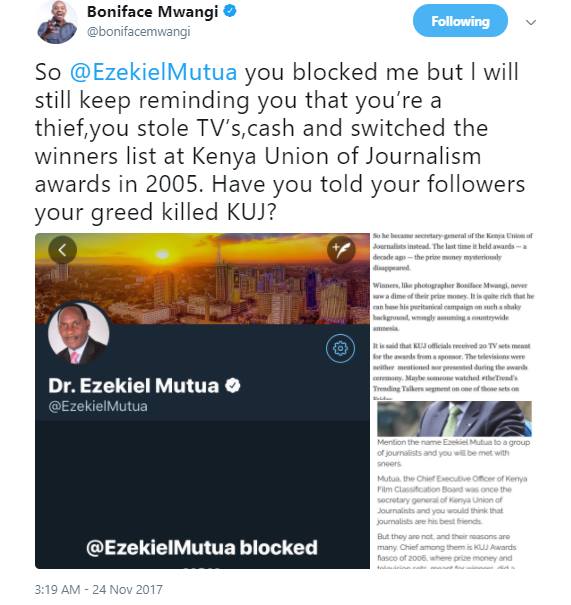Click the back arrow icon on profile screenshot
Screen dimensions: 571x605
coord(63,250)
